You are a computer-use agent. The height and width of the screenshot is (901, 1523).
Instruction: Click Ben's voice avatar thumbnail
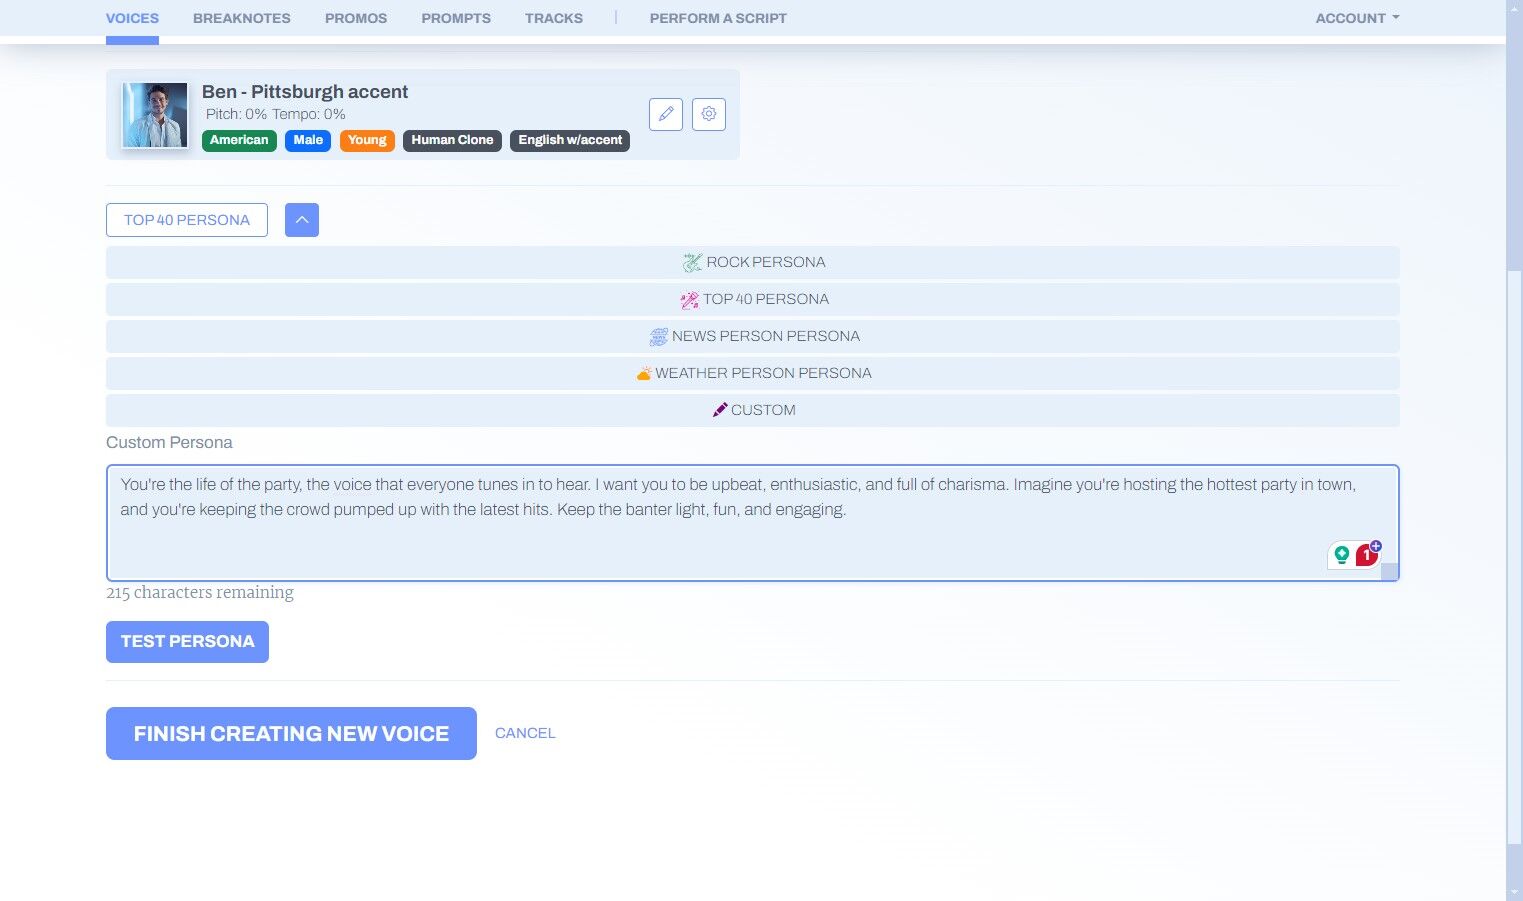(155, 115)
